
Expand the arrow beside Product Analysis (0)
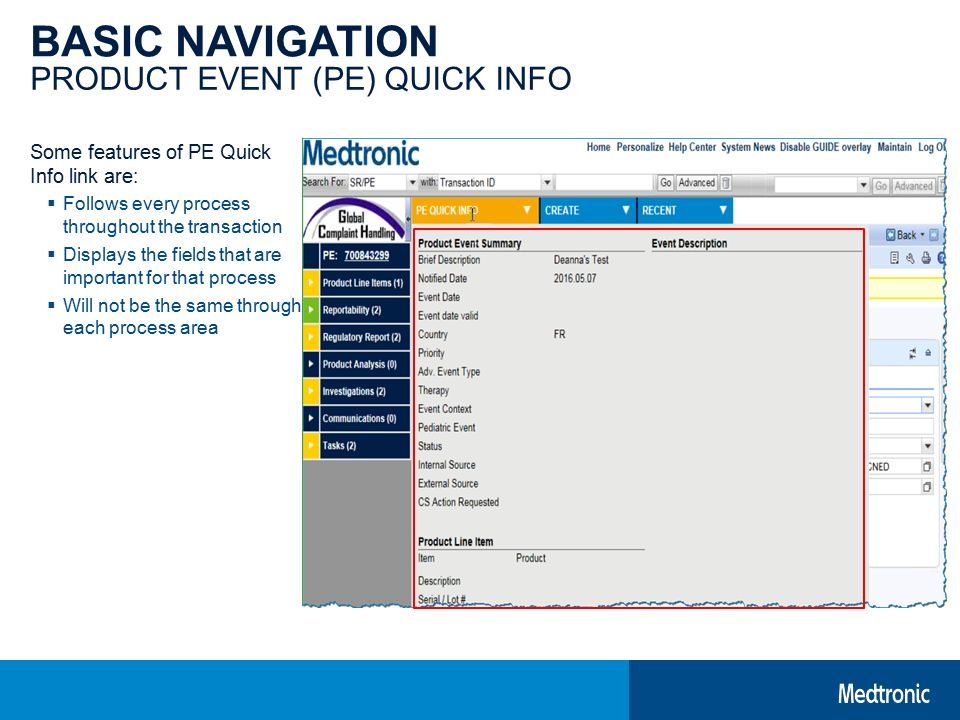click(x=311, y=364)
